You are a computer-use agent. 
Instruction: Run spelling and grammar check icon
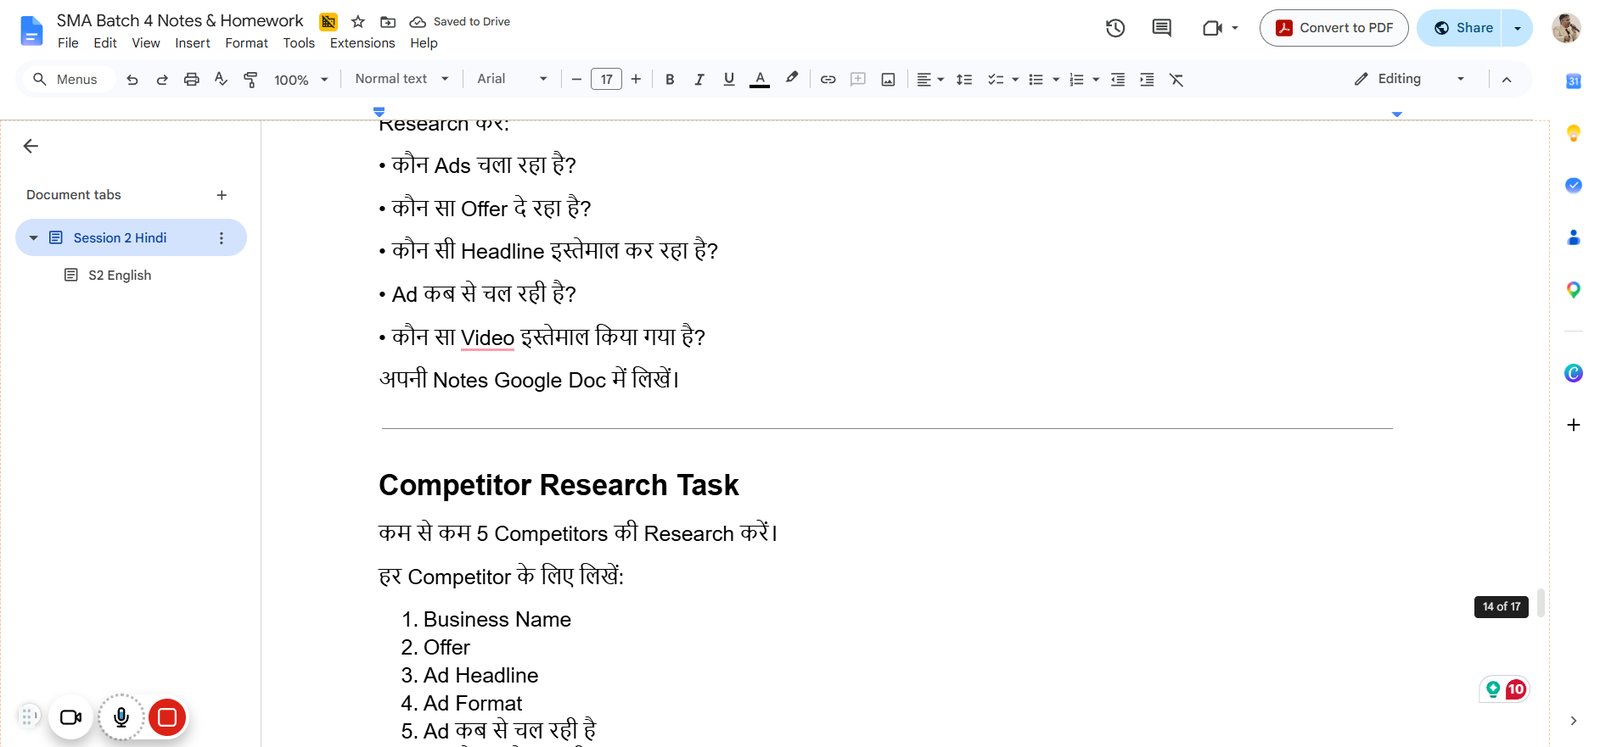[221, 79]
